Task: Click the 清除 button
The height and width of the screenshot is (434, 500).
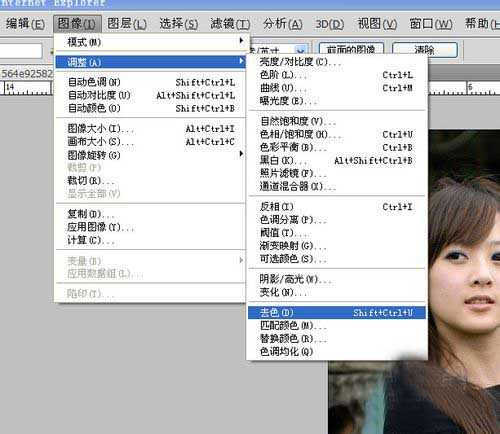Action: 425,50
